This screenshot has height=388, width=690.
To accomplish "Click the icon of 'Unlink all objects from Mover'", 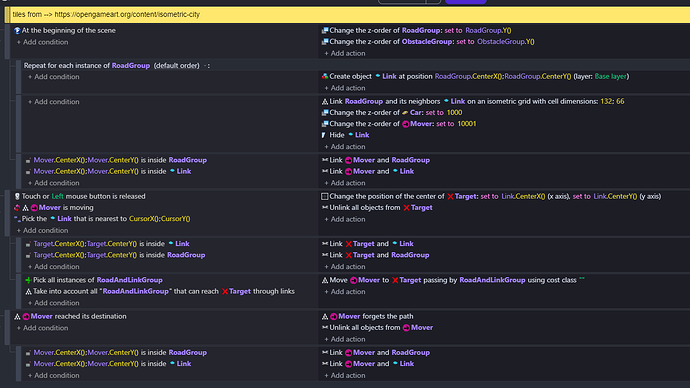I will click(325, 328).
